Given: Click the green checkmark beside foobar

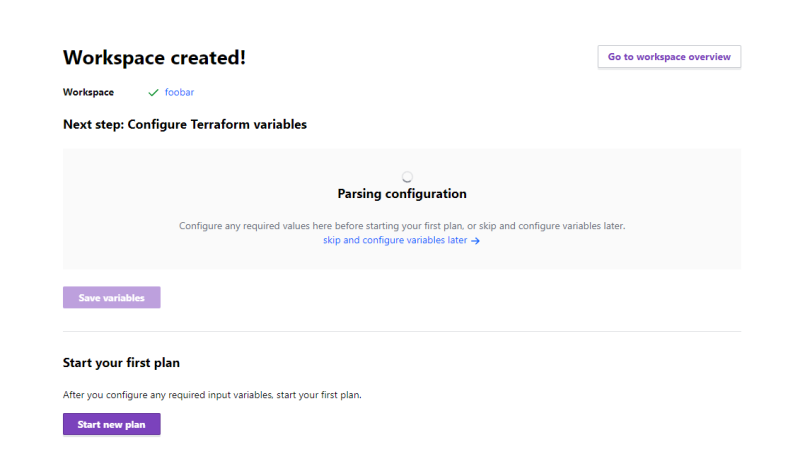Looking at the screenshot, I should 153,92.
